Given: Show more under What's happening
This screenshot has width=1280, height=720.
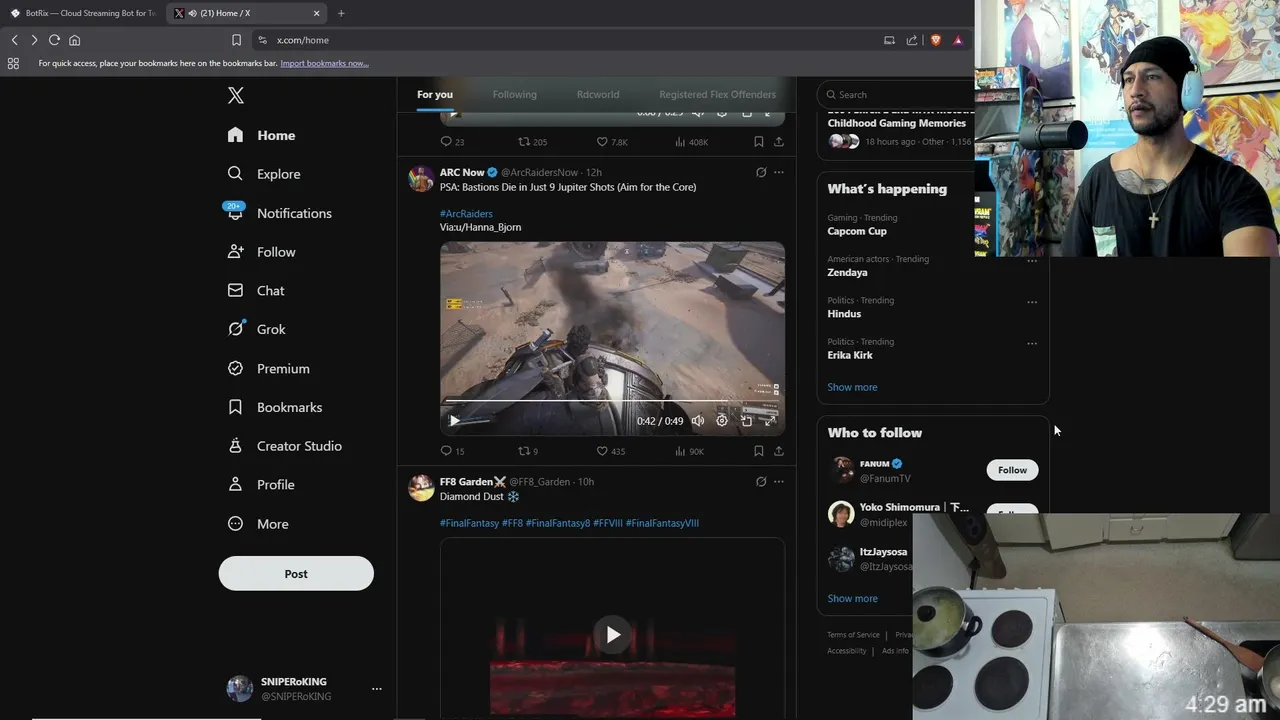Looking at the screenshot, I should point(852,387).
